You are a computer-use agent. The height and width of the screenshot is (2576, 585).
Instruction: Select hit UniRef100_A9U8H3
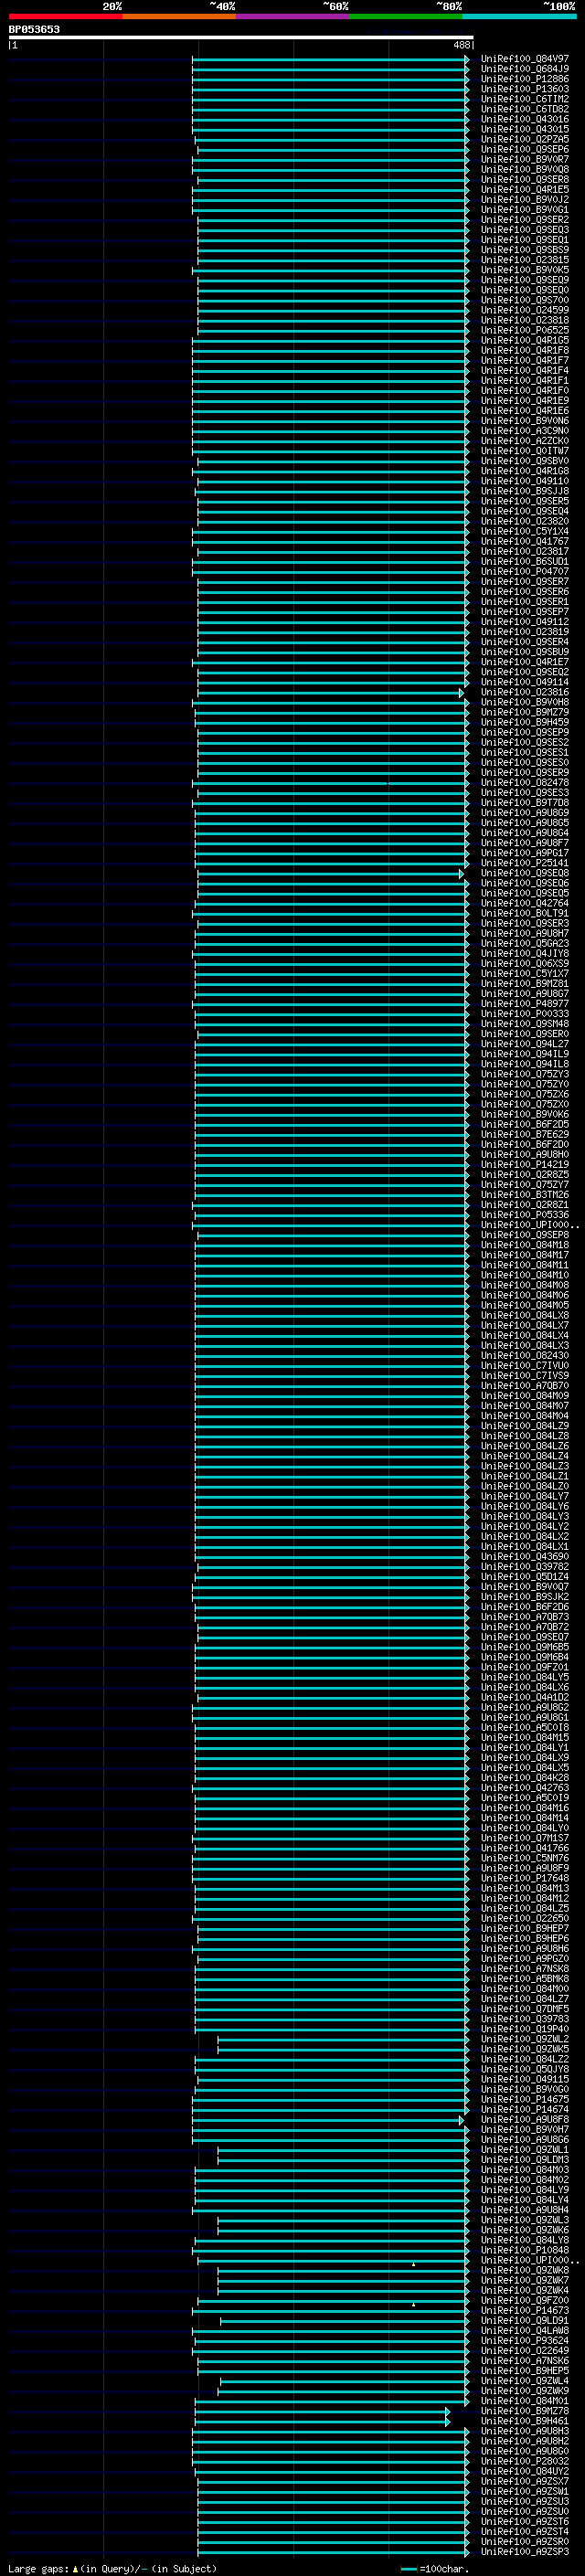coord(525,2431)
